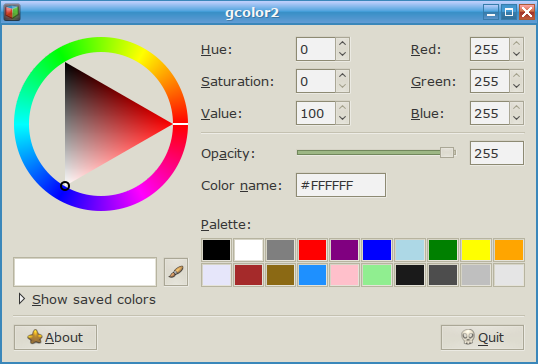The width and height of the screenshot is (538, 364).
Task: Open the About dialog
Action: [55, 338]
